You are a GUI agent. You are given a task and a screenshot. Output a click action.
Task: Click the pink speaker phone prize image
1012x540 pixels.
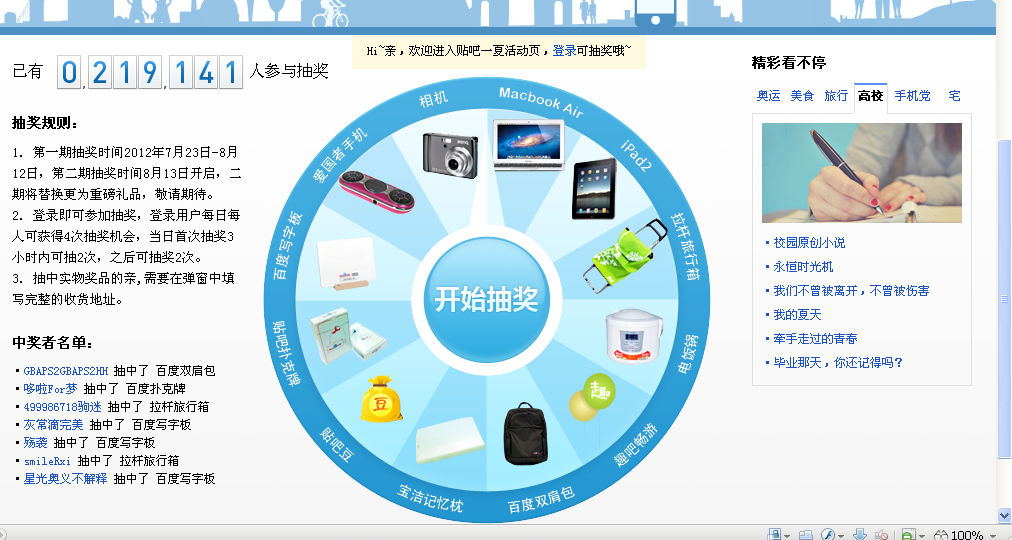tap(377, 192)
